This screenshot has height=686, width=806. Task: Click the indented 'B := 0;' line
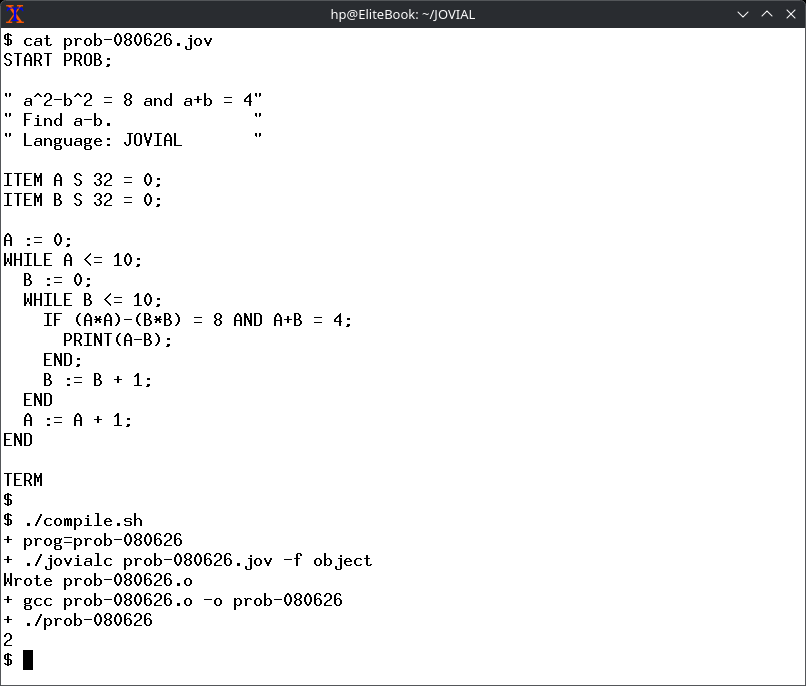tap(58, 281)
